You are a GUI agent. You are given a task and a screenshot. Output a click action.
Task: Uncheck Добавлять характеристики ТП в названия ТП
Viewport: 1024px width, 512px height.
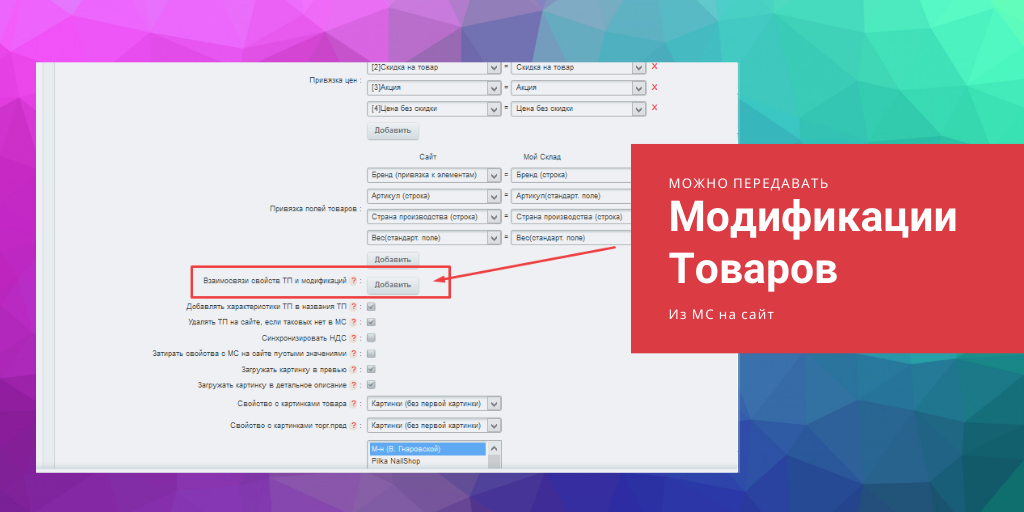click(371, 306)
